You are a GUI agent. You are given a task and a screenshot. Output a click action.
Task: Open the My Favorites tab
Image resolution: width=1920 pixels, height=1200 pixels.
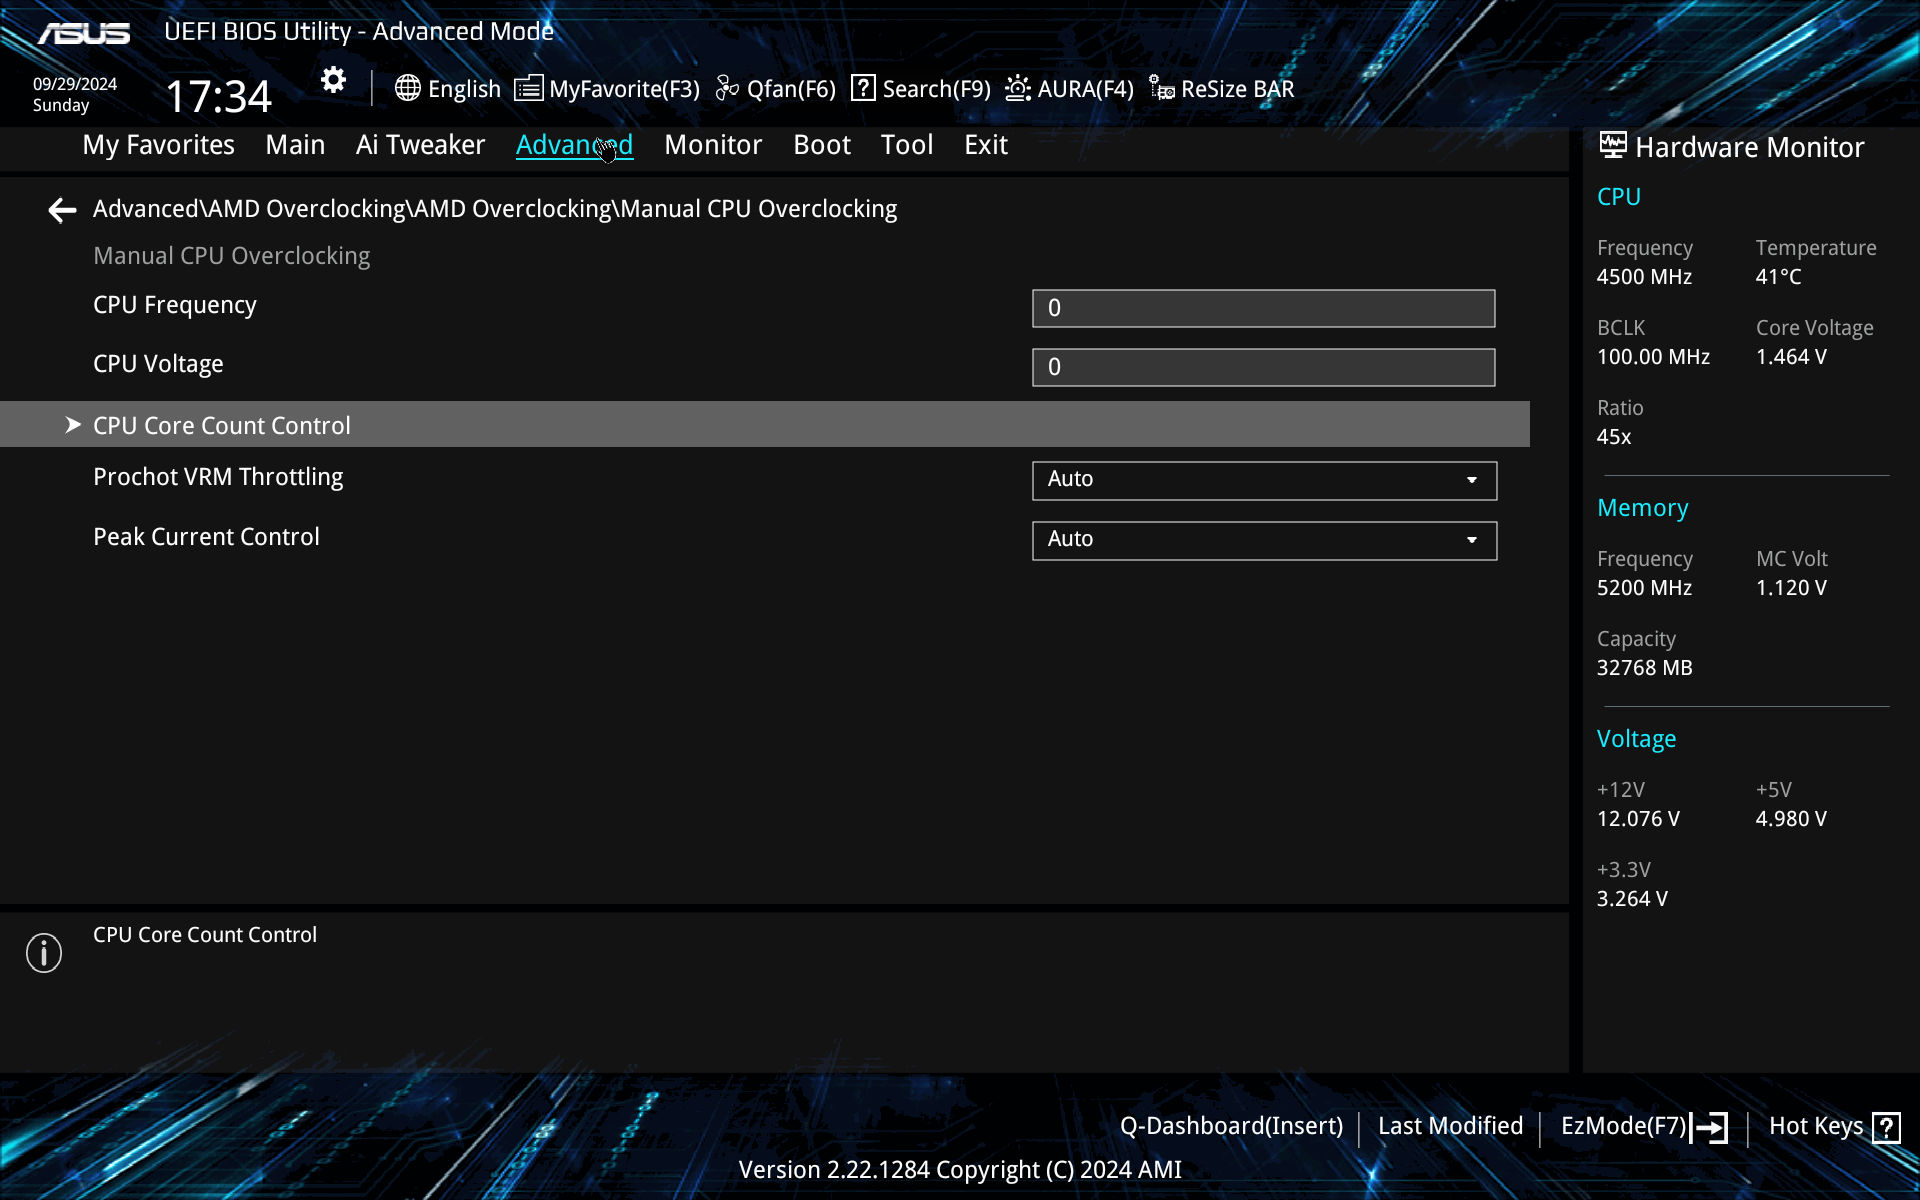(158, 145)
